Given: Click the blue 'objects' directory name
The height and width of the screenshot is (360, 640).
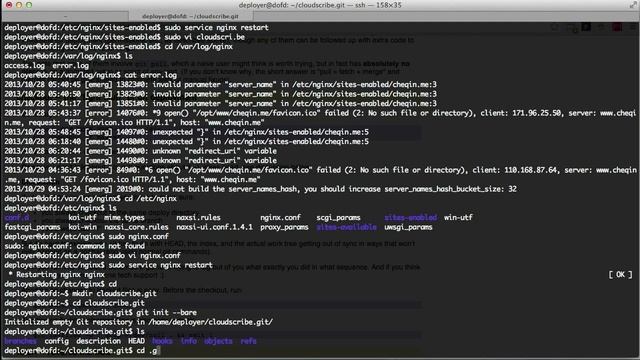Looking at the screenshot, I should click(218, 341).
